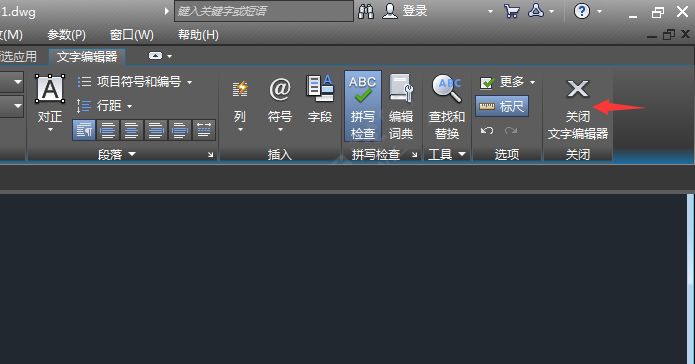The height and width of the screenshot is (364, 695).
Task: Open the More (更多) options dropdown
Action: 508,82
